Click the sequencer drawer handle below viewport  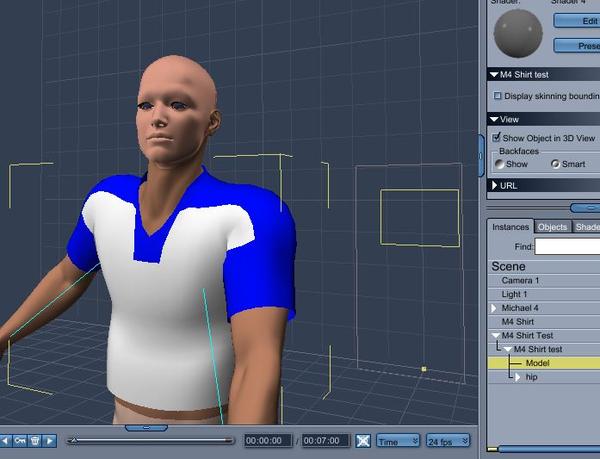click(146, 428)
